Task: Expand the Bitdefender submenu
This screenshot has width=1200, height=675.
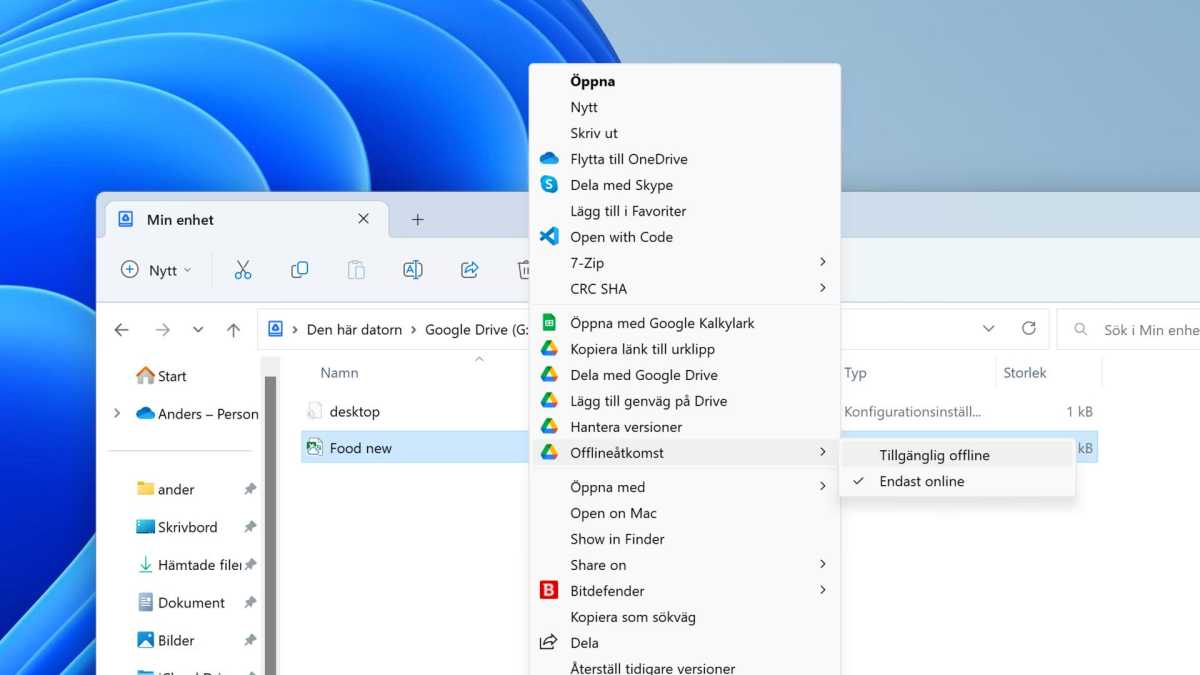Action: pos(823,590)
